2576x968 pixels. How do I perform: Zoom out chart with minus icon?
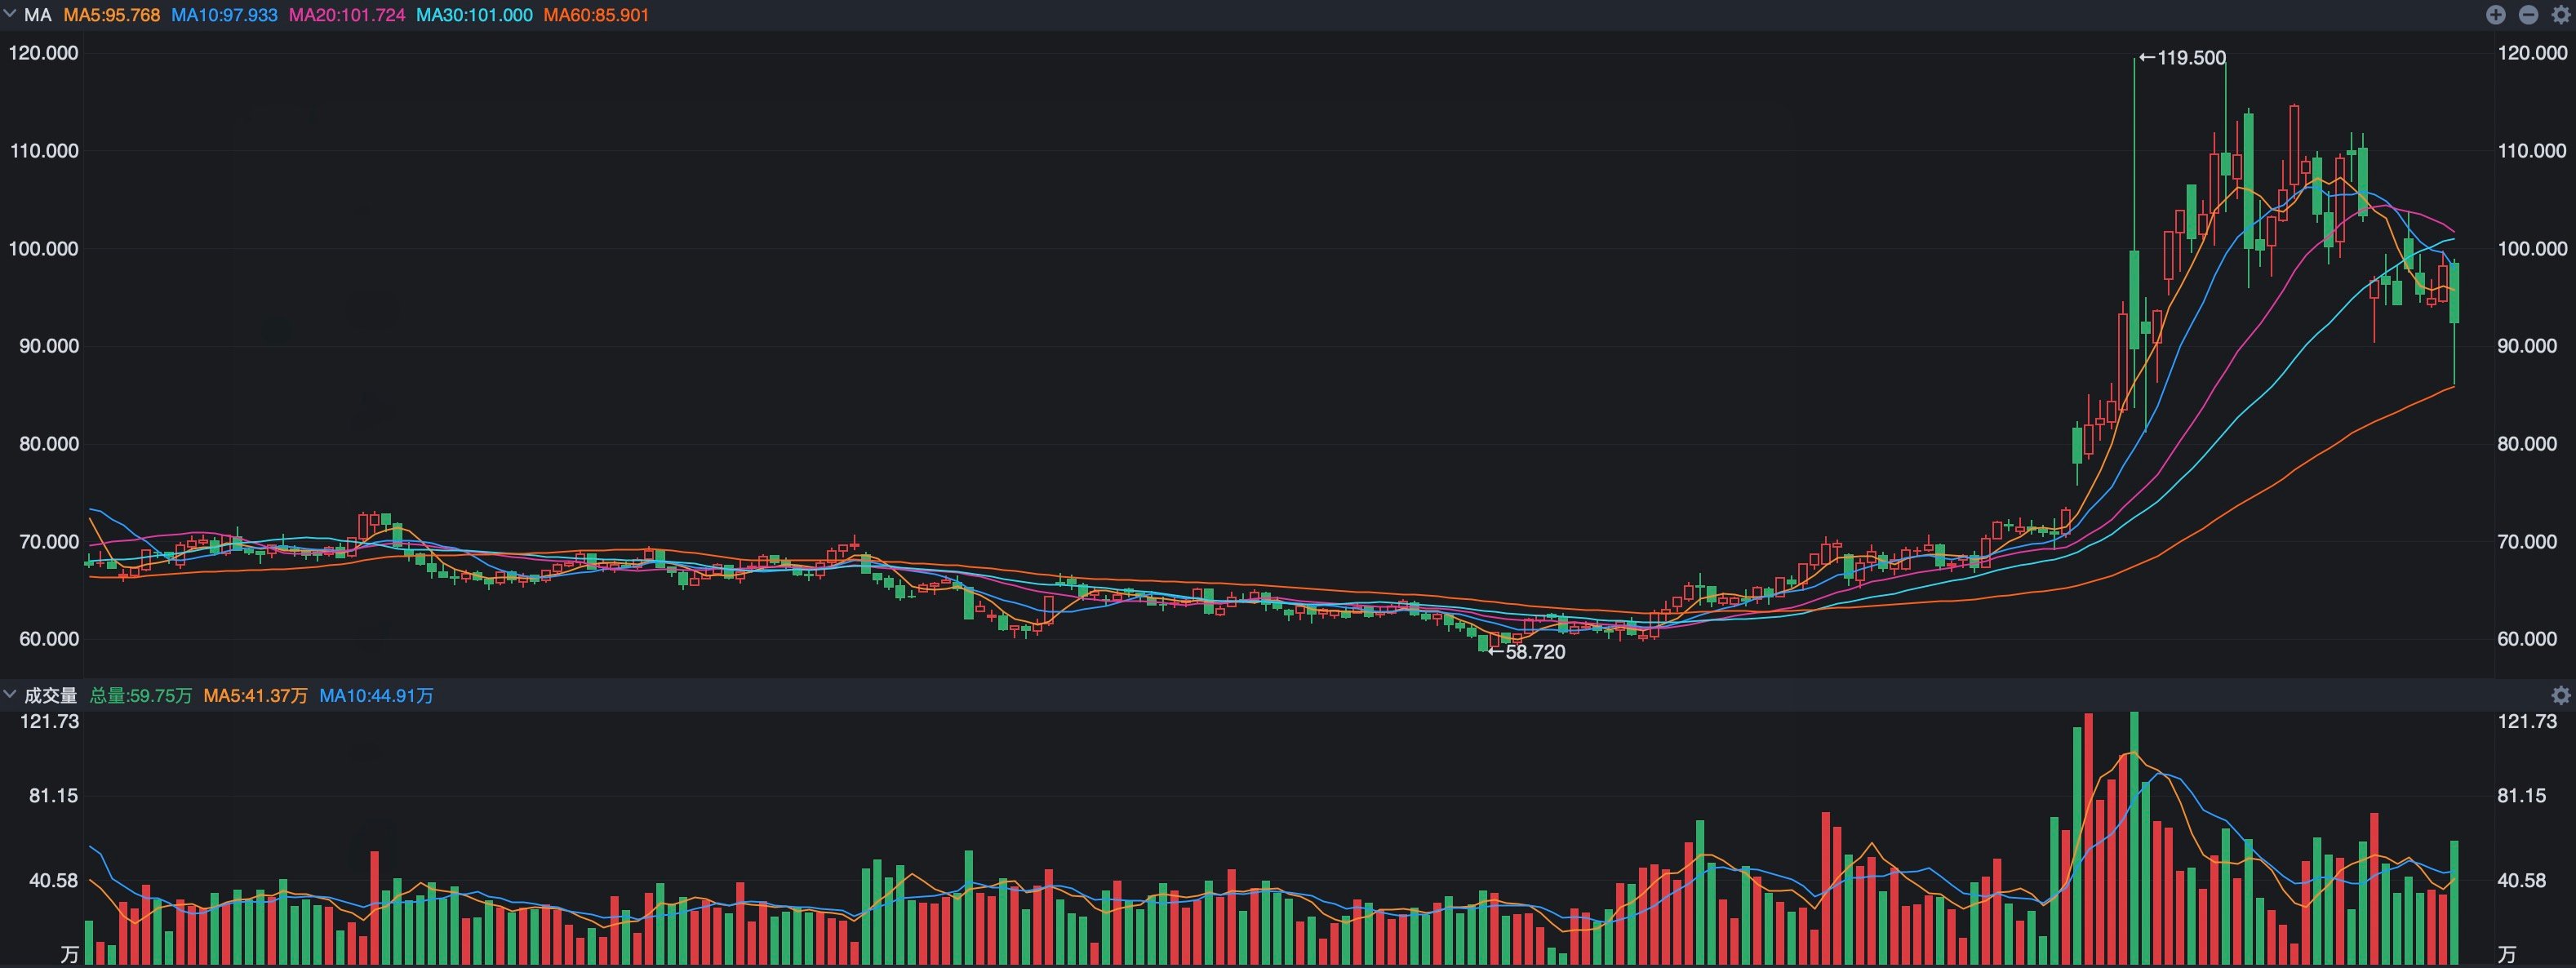2528,14
